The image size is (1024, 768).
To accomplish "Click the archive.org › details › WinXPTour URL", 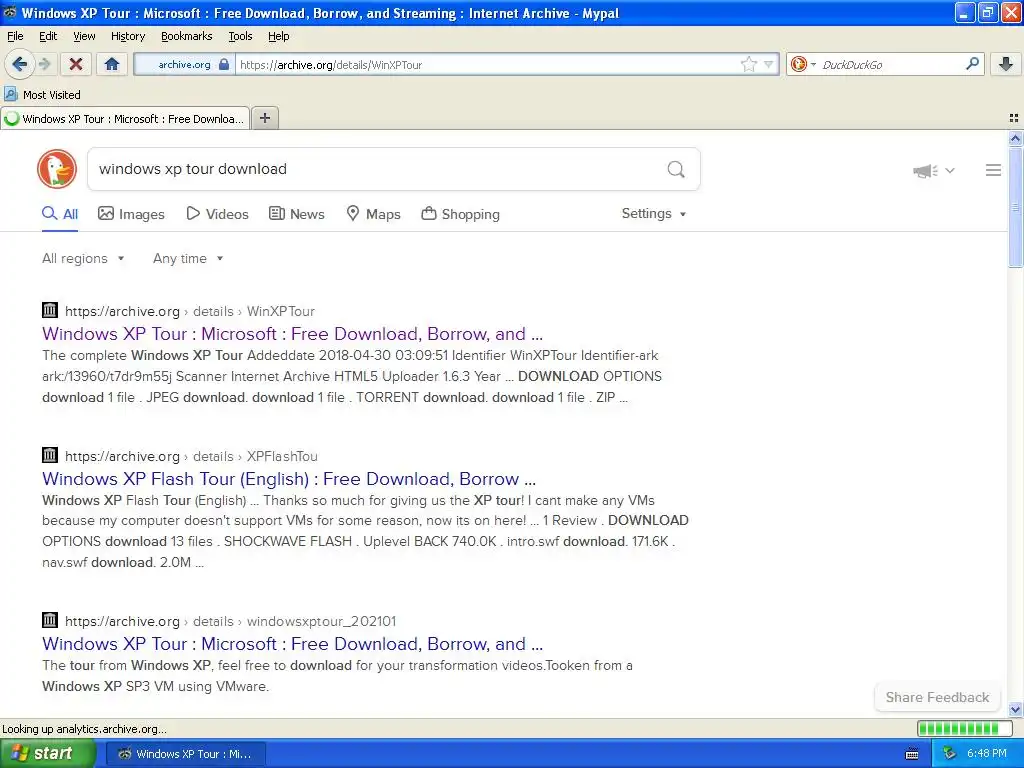I will coord(190,312).
